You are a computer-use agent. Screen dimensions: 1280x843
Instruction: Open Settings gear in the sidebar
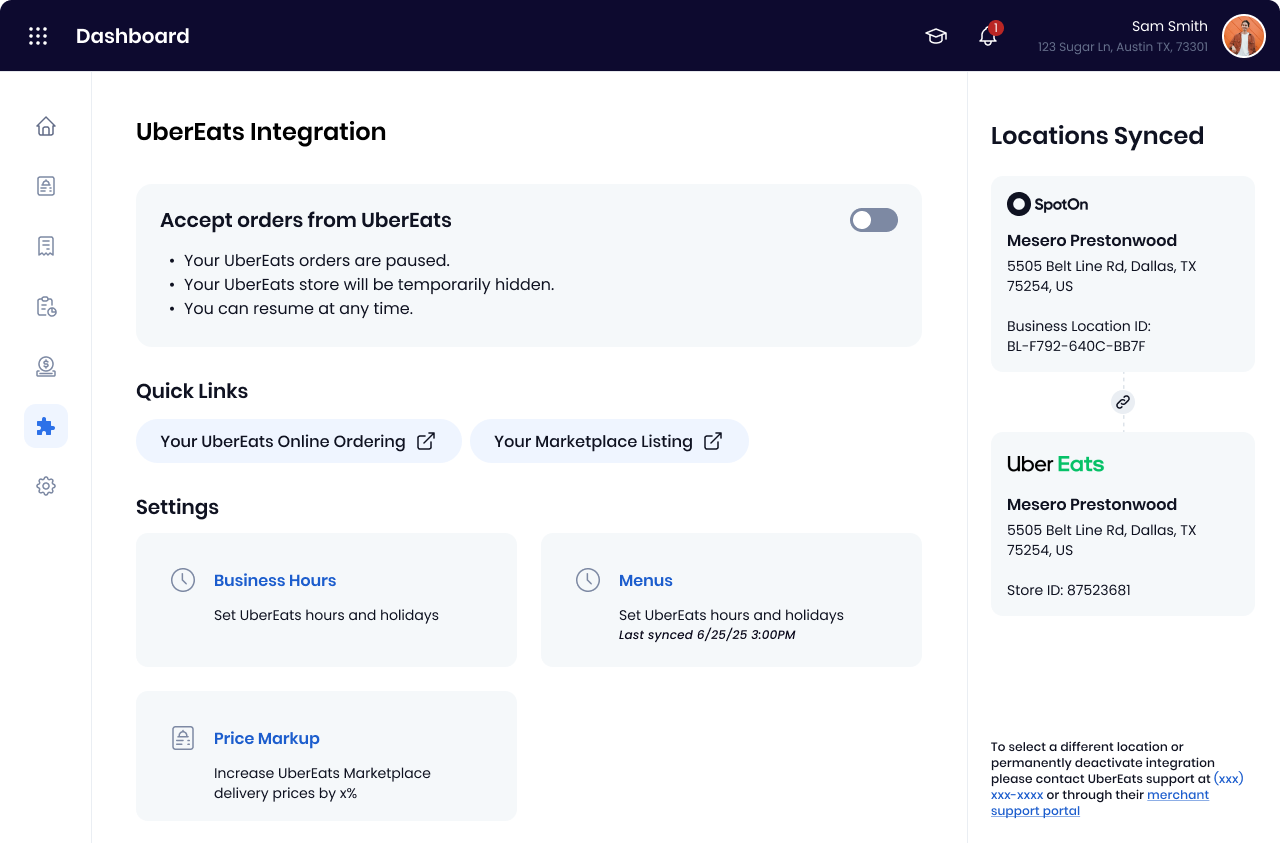coord(46,486)
